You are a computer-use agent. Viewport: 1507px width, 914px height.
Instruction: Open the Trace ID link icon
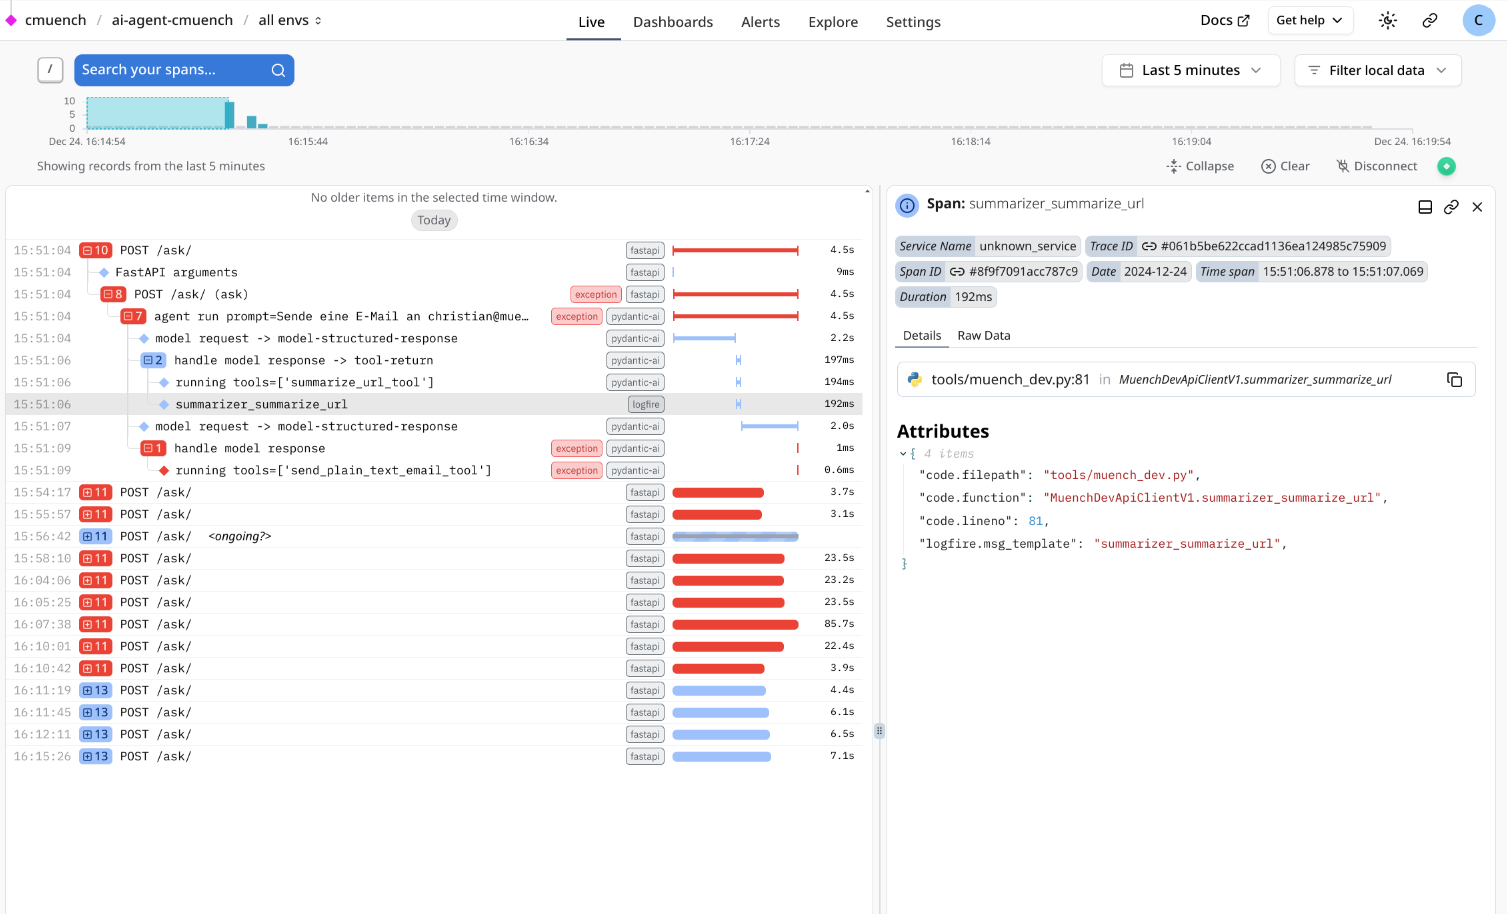(x=1149, y=246)
